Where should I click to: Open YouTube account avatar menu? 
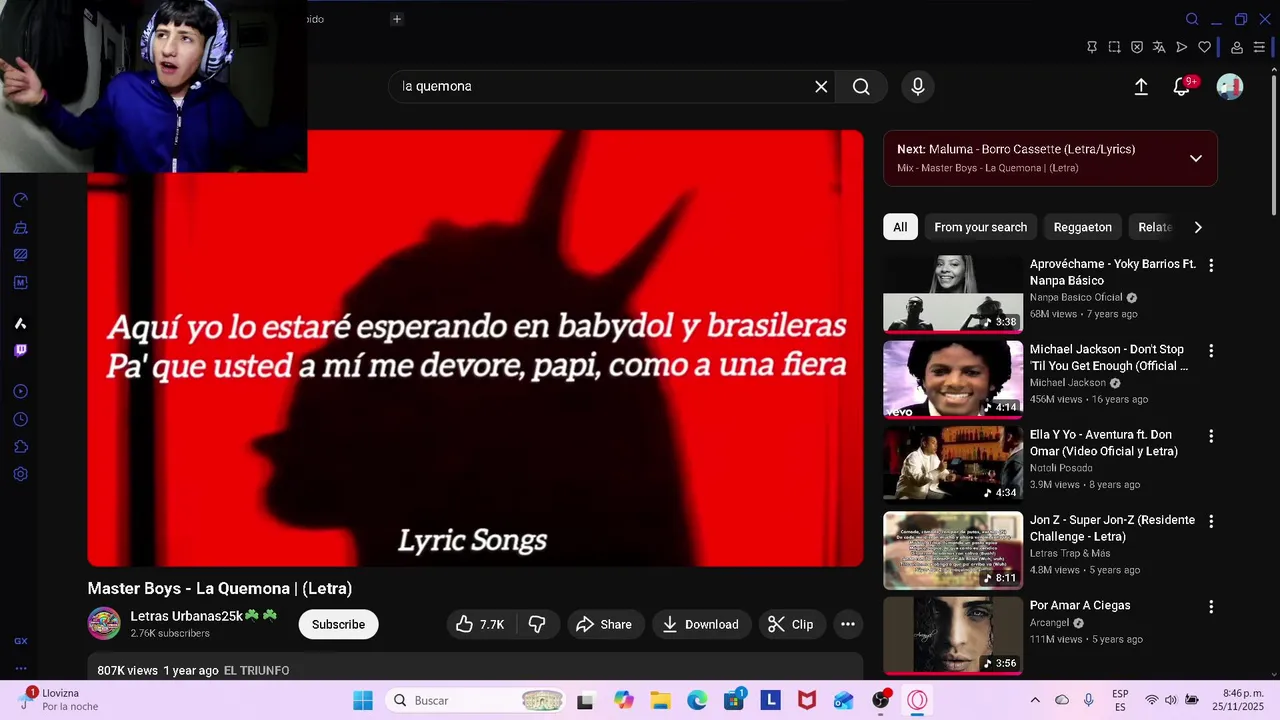[x=1229, y=87]
